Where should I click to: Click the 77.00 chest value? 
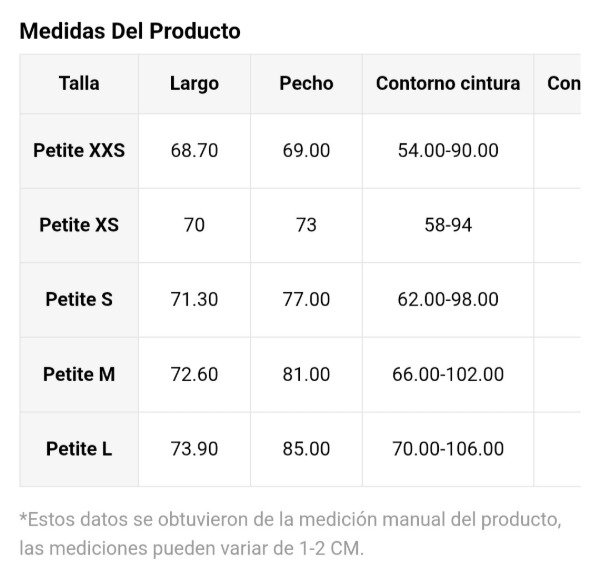click(x=306, y=299)
